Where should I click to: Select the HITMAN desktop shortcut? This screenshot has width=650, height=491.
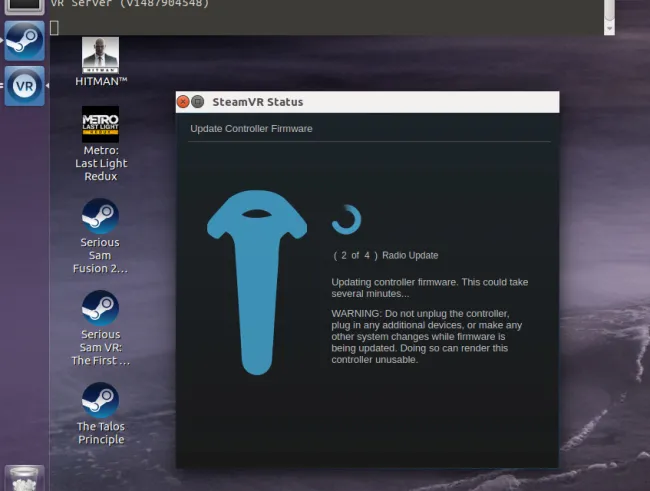(x=101, y=62)
